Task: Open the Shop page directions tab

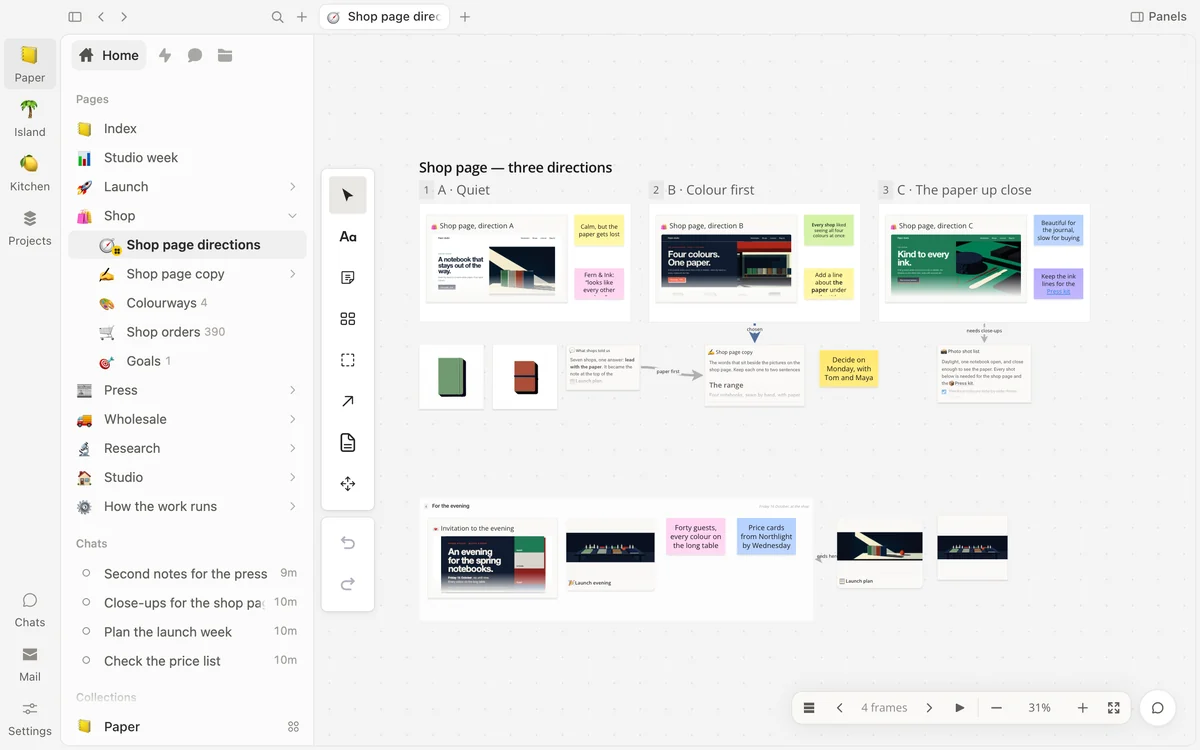Action: click(384, 16)
